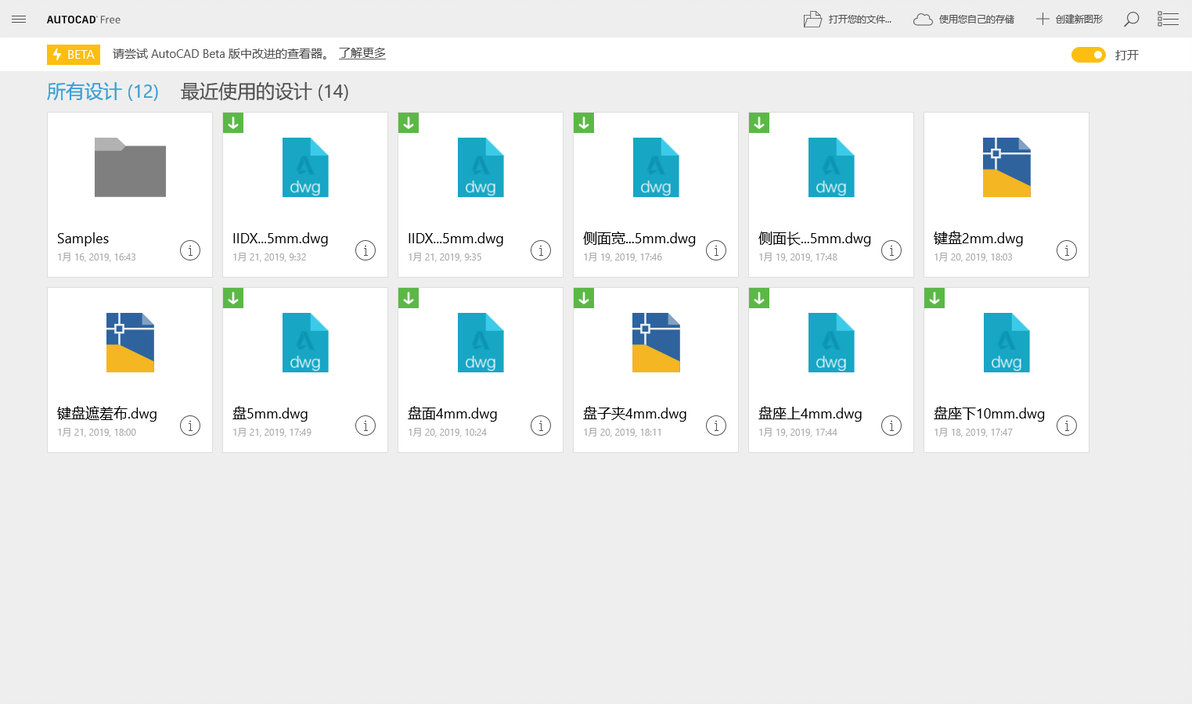The height and width of the screenshot is (704, 1192).
Task: Open 键盘遮羞布.dwg drawing thumbnail
Action: (x=130, y=342)
